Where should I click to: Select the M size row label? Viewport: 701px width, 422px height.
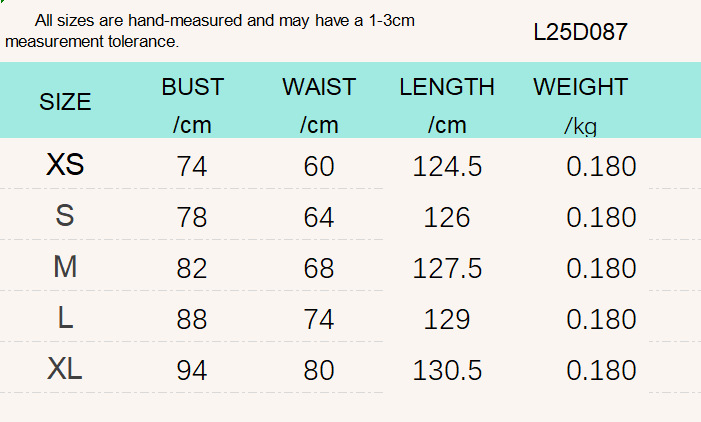tap(65, 267)
